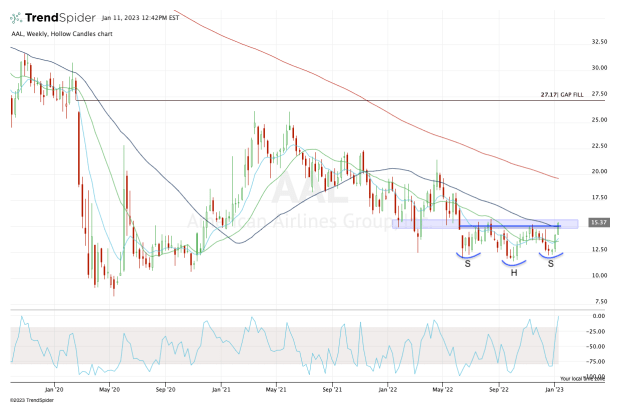Click the TrendSpider logo icon
The width and height of the screenshot is (620, 405).
tap(19, 18)
